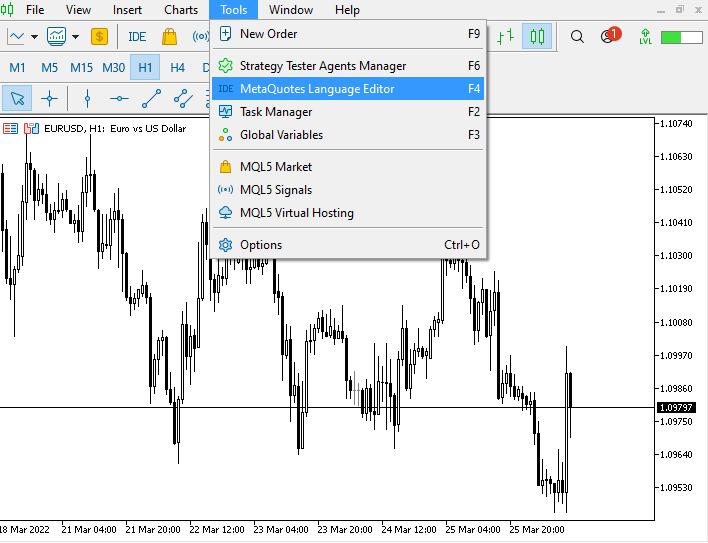Select the crosshair tool
The width and height of the screenshot is (708, 543).
tap(49, 98)
